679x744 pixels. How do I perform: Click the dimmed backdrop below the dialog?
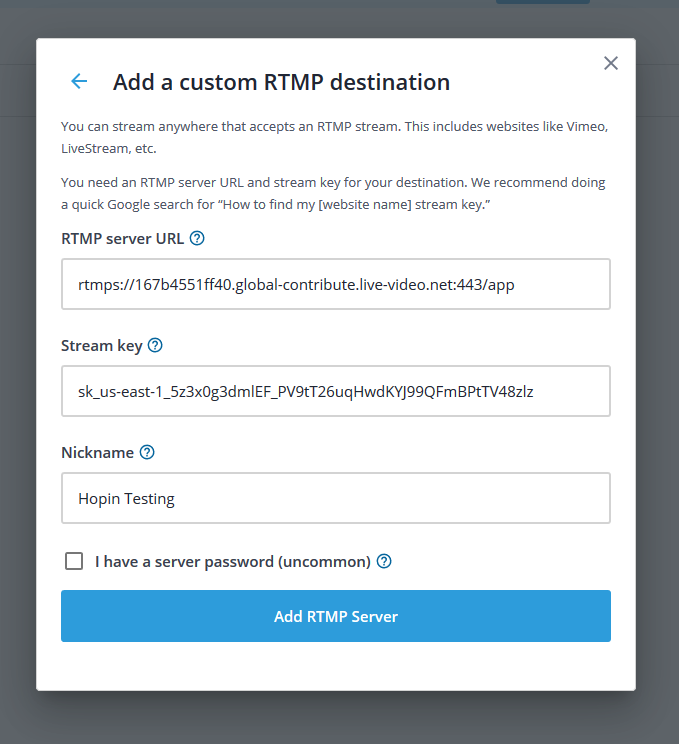[339, 717]
